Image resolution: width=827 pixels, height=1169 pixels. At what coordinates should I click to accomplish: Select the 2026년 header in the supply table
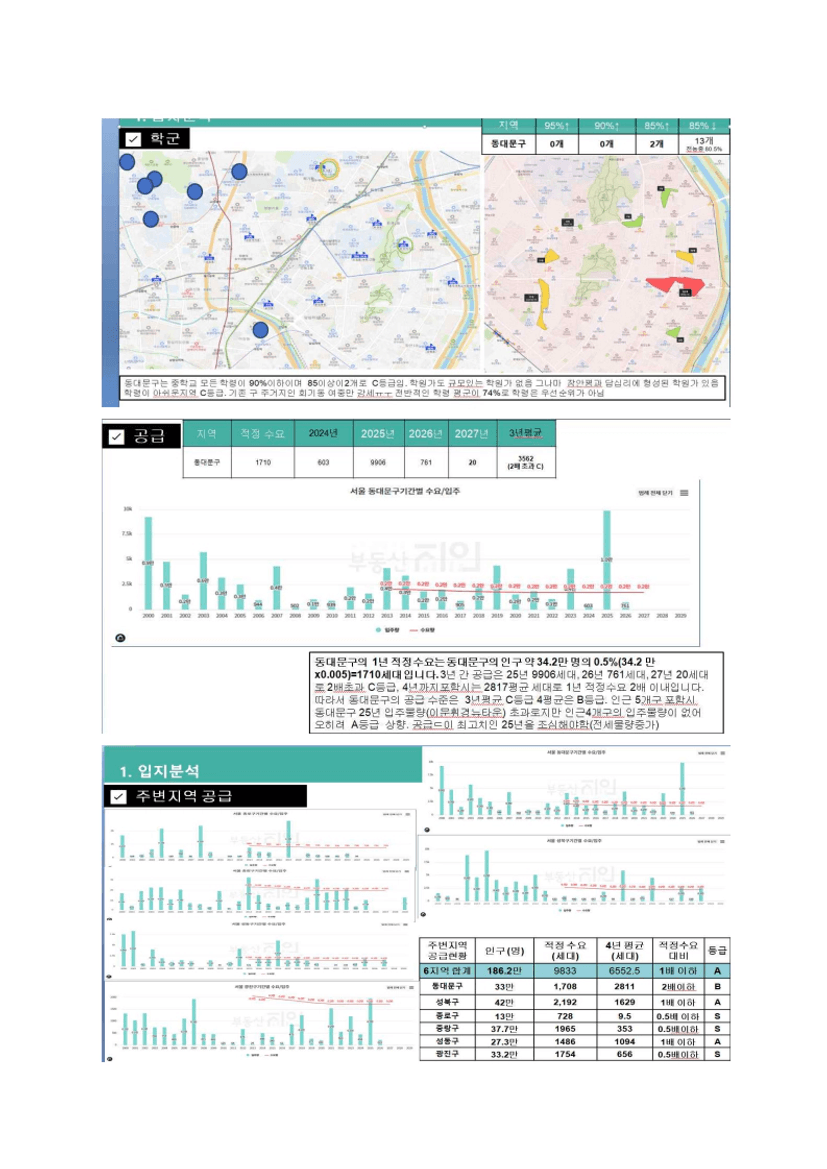click(426, 434)
